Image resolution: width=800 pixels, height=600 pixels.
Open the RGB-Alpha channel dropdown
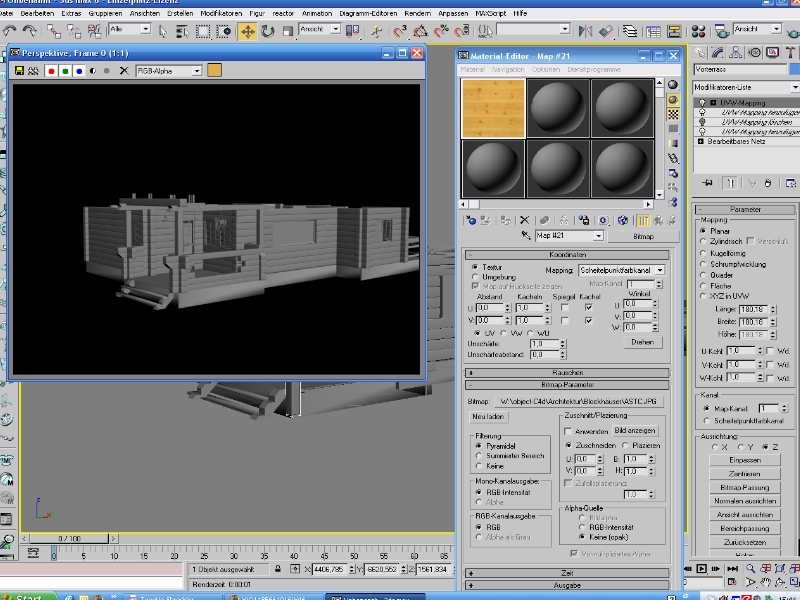(169, 71)
